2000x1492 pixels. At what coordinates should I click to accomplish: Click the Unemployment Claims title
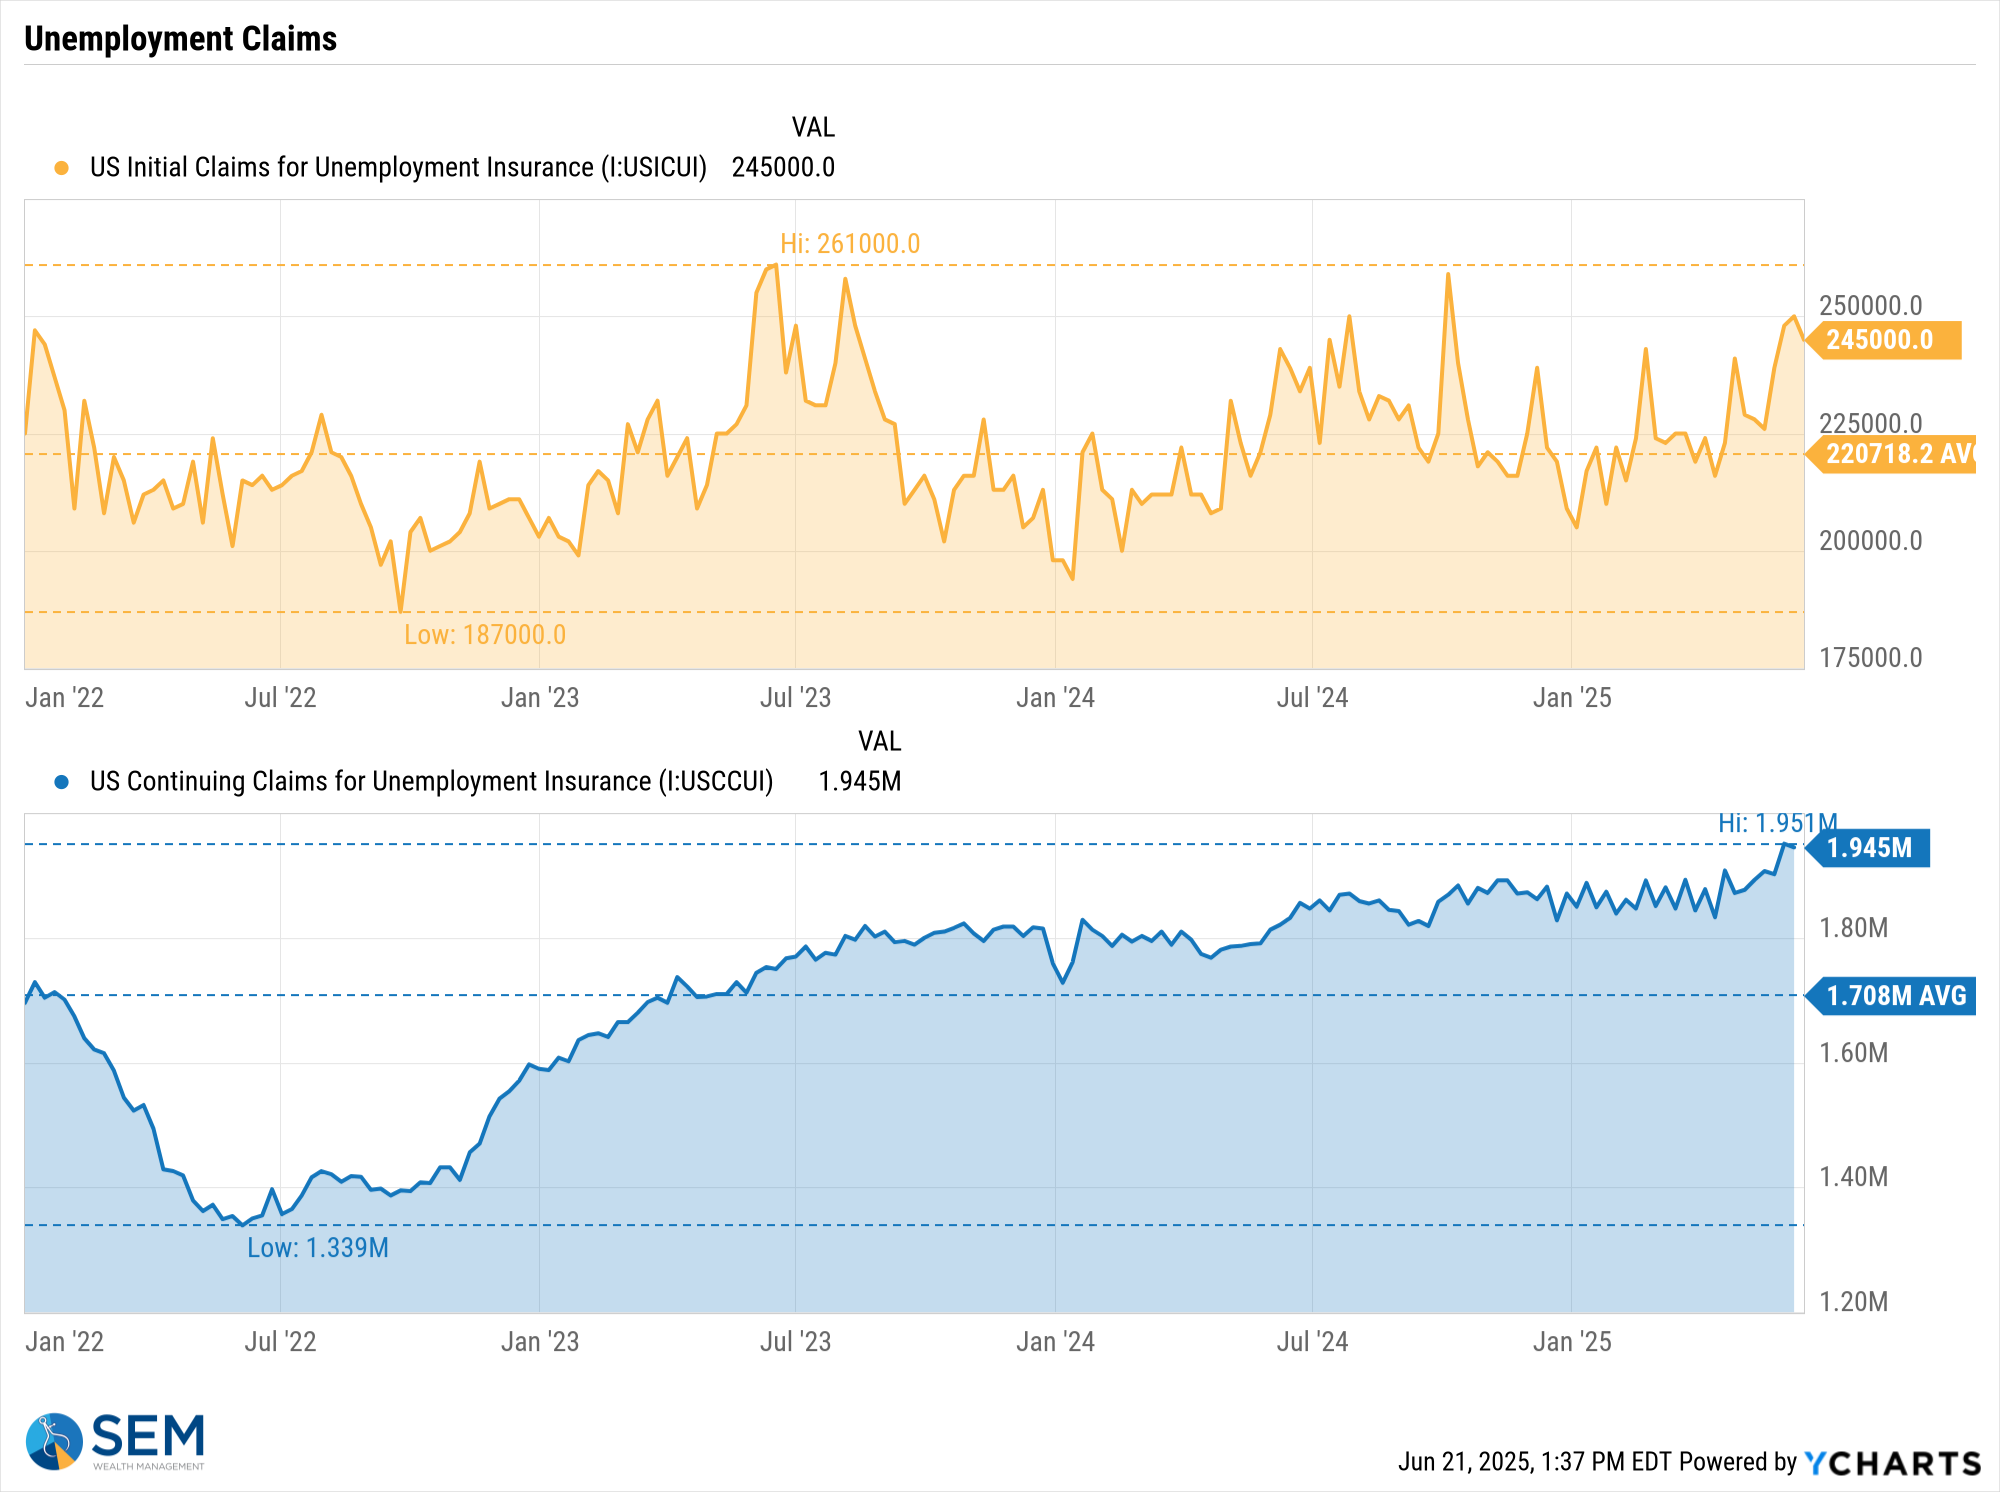pyautogui.click(x=181, y=39)
